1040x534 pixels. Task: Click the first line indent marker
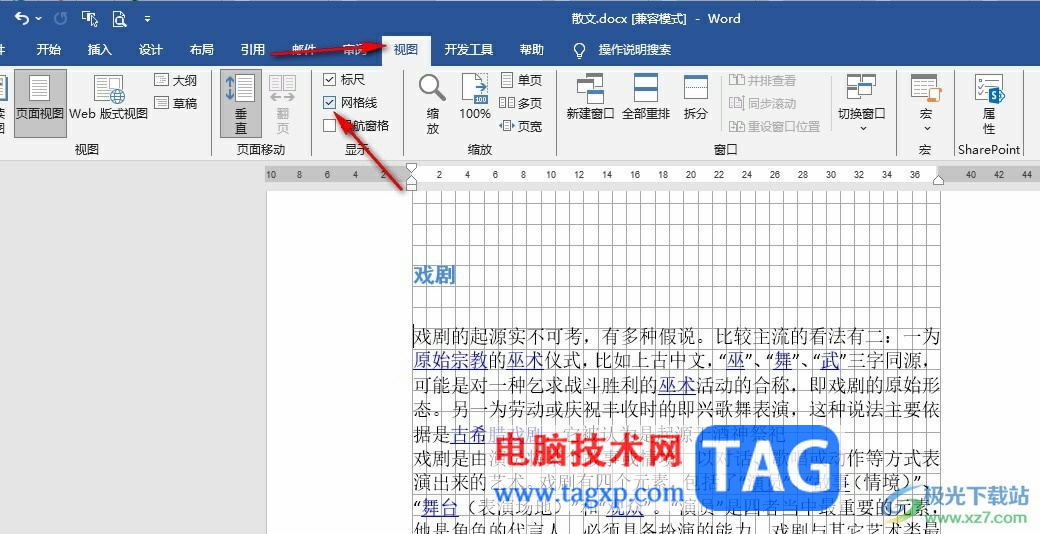411,168
